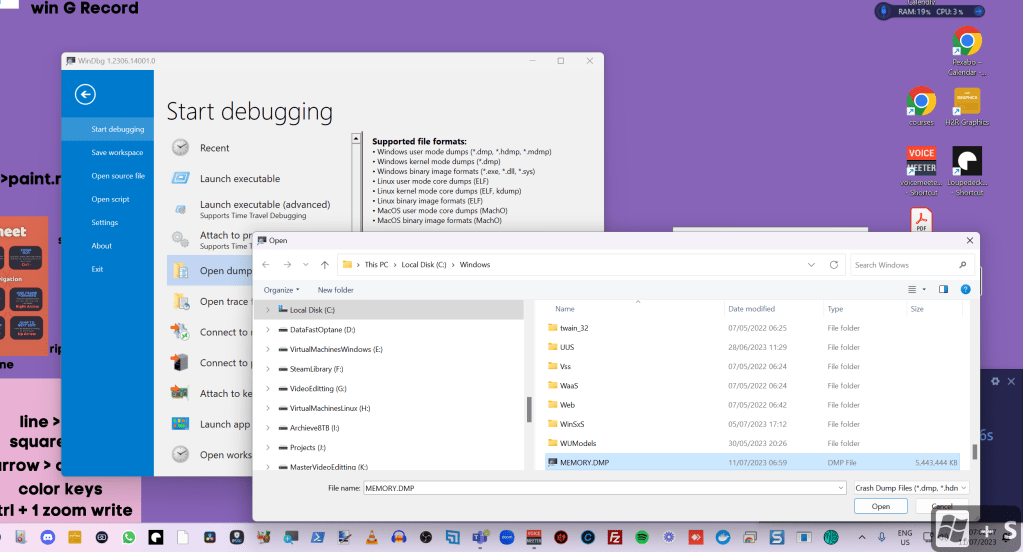Select About in WinDbg sidebar
Screen dimensions: 1023x552
pyautogui.click(x=108, y=246)
